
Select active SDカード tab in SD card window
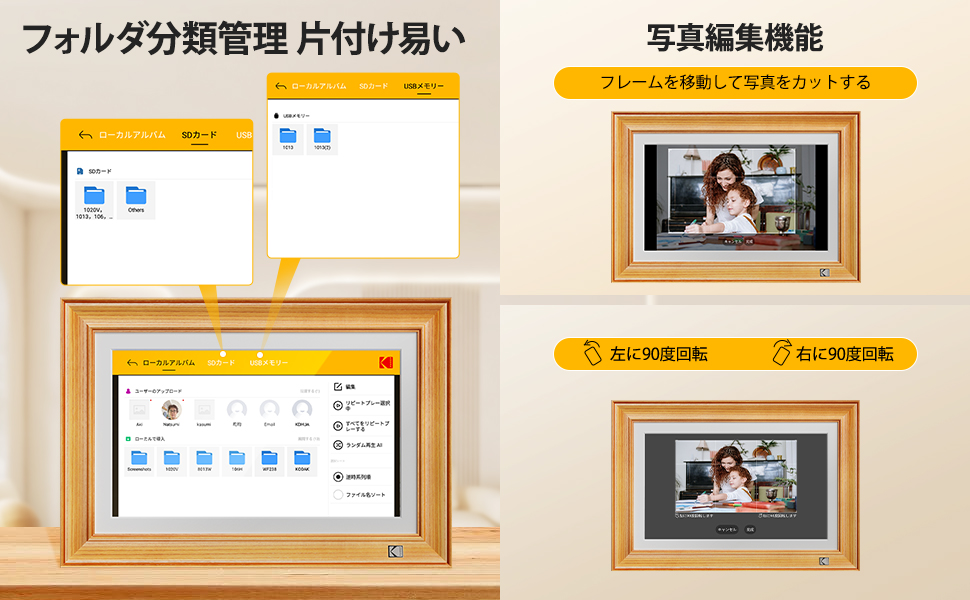tap(199, 135)
